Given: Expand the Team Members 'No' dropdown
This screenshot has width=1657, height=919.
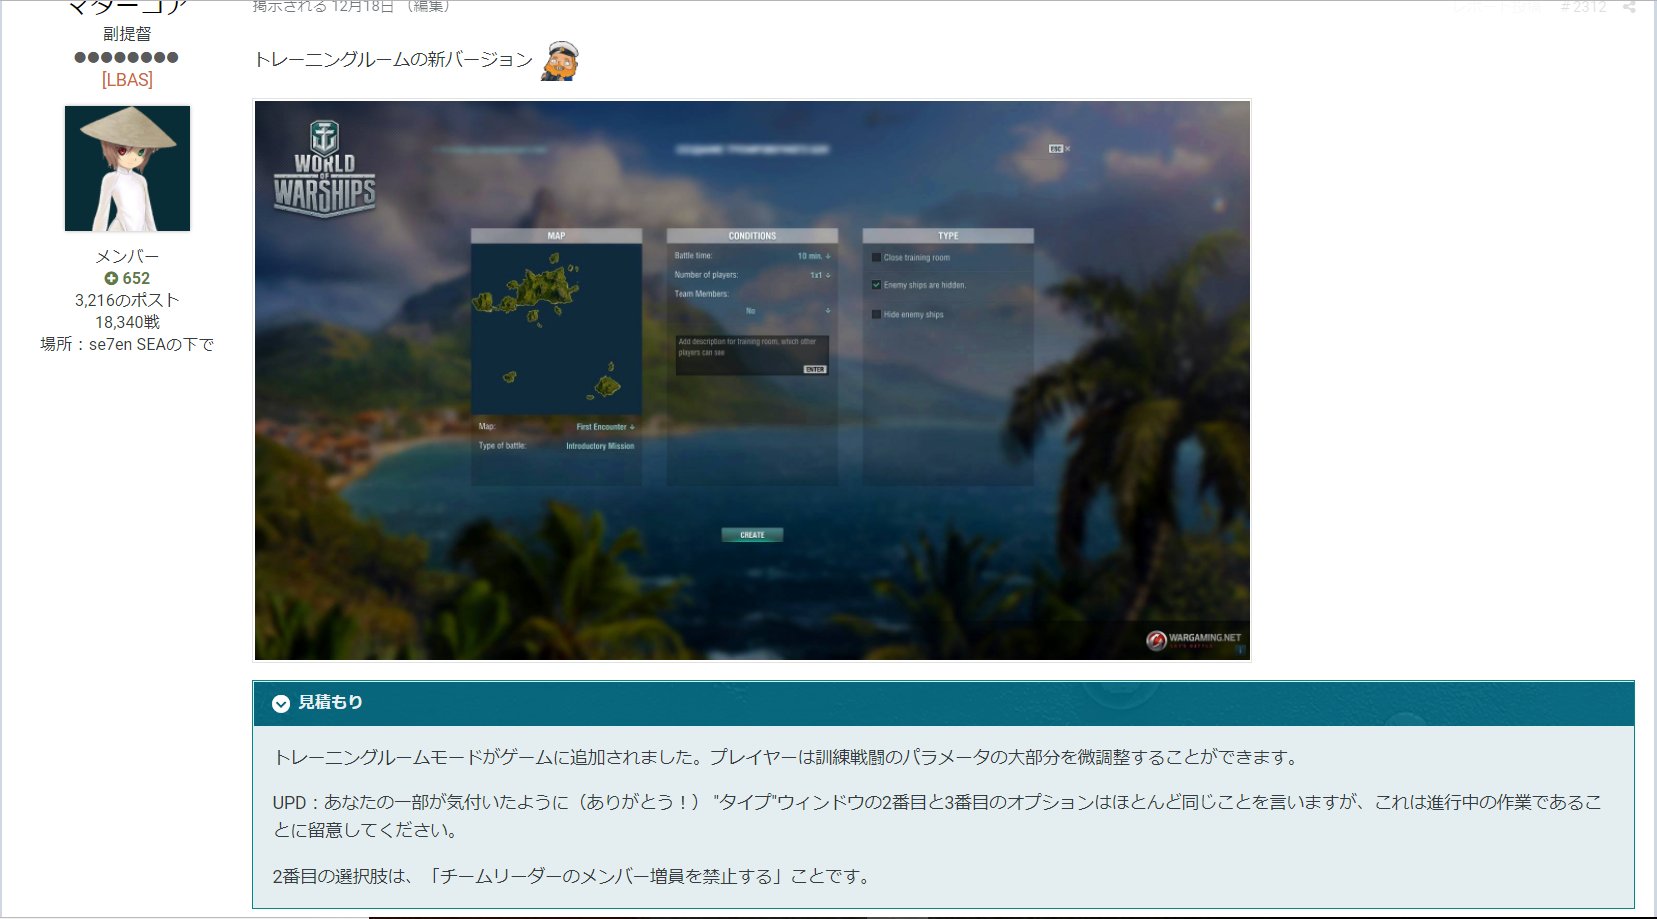Looking at the screenshot, I should click(788, 311).
